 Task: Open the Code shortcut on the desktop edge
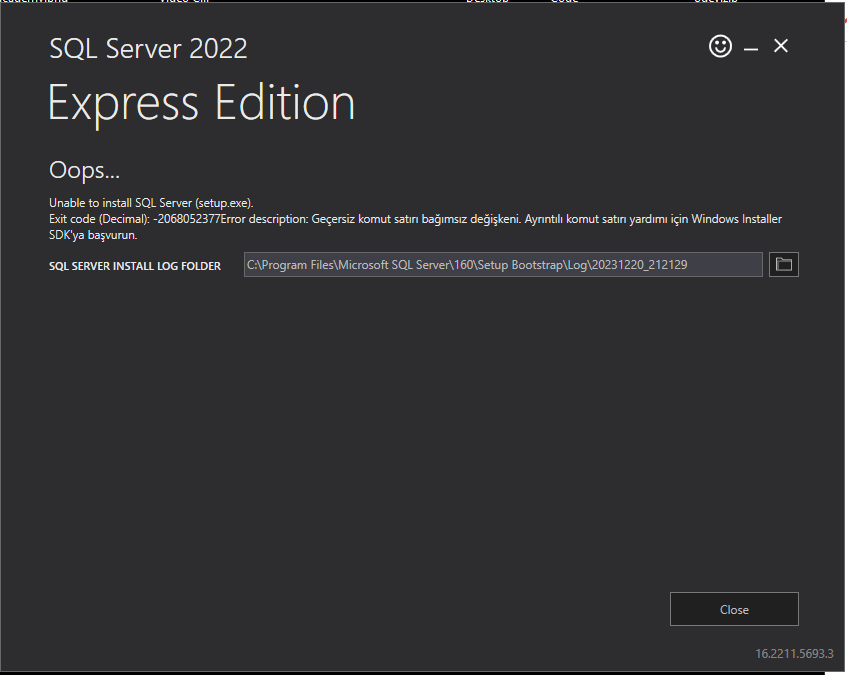[565, 3]
